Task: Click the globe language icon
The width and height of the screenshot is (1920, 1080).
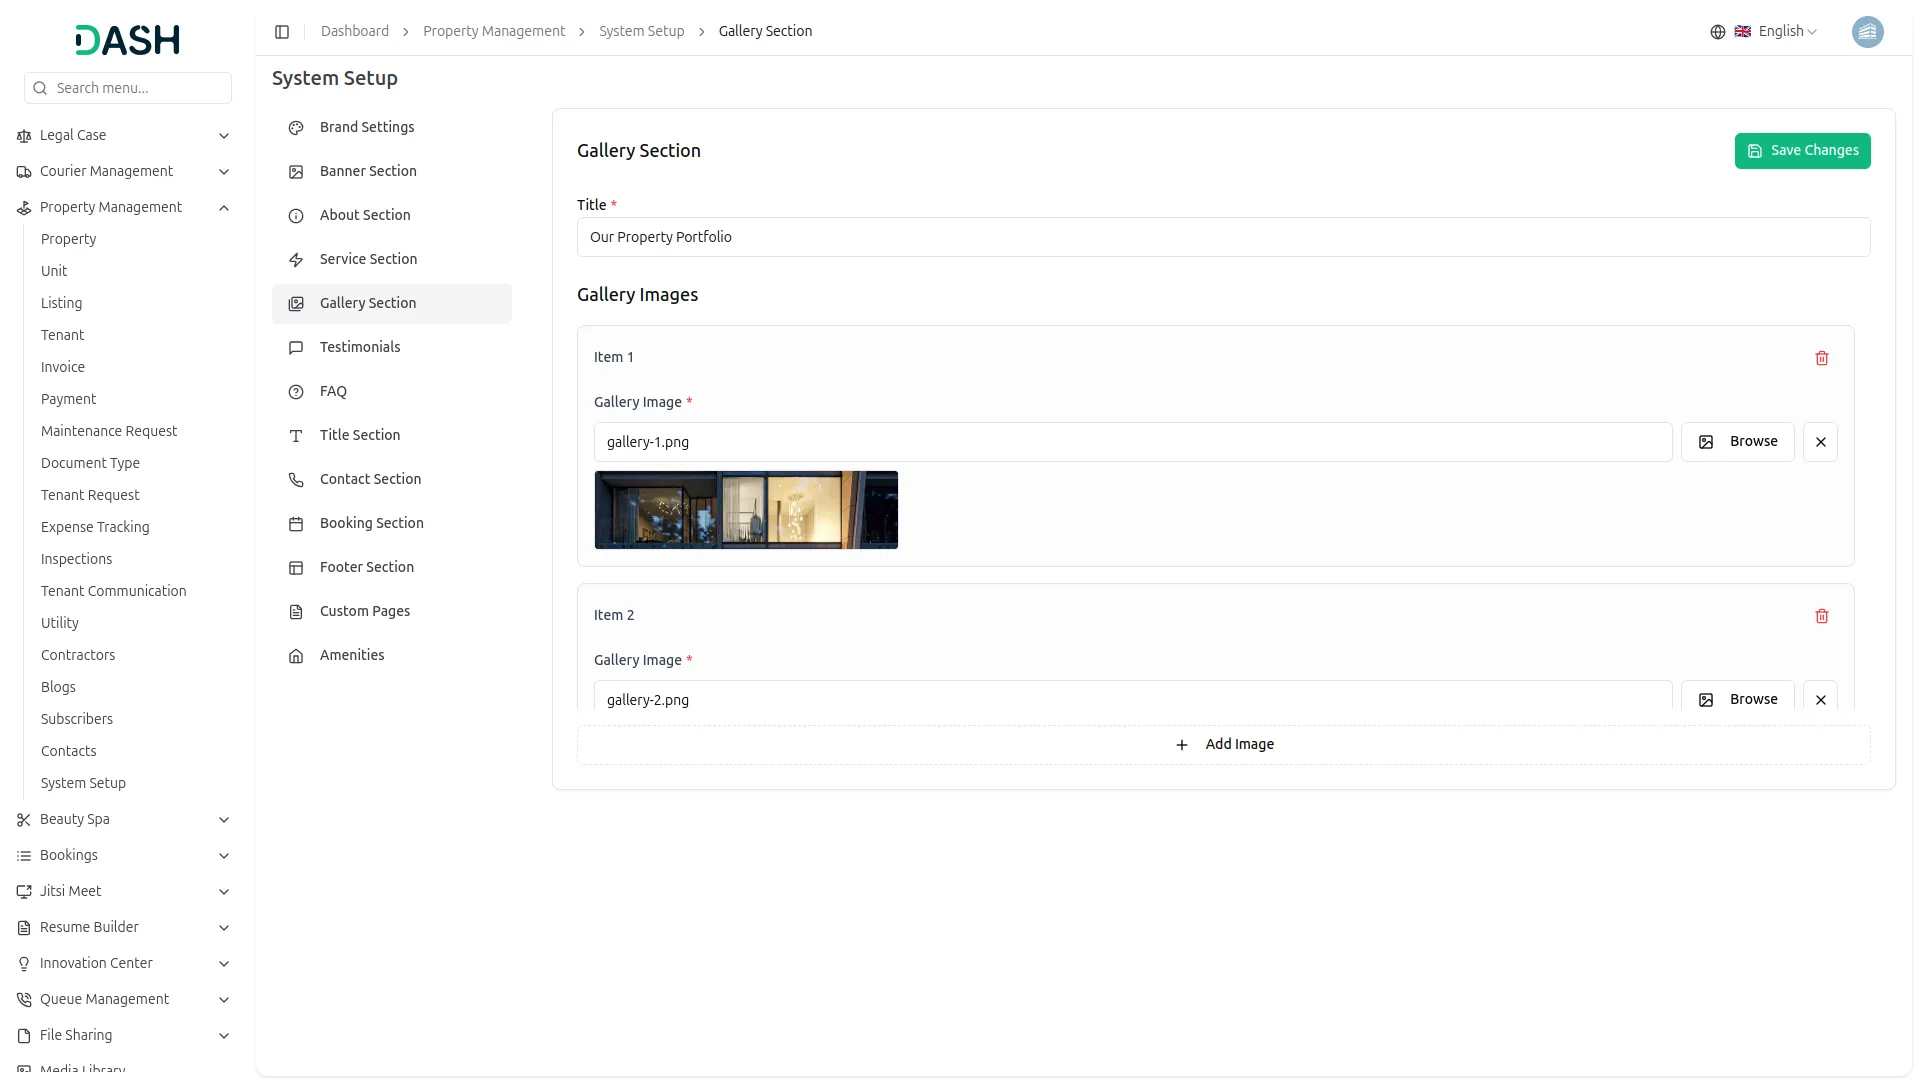Action: [1717, 32]
